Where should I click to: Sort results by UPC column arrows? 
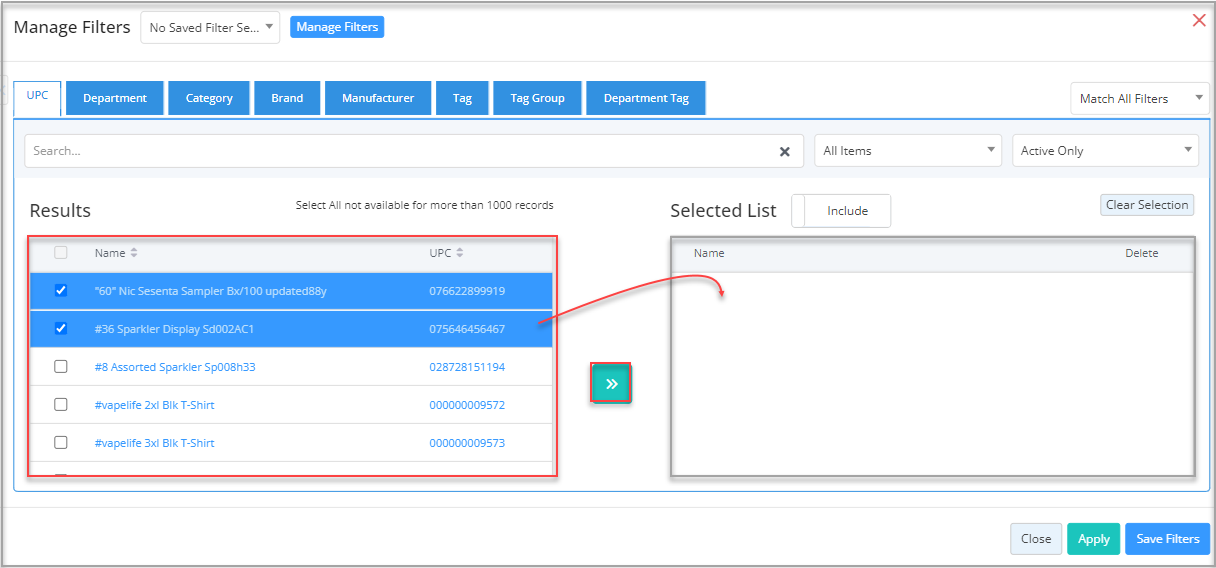[x=460, y=253]
